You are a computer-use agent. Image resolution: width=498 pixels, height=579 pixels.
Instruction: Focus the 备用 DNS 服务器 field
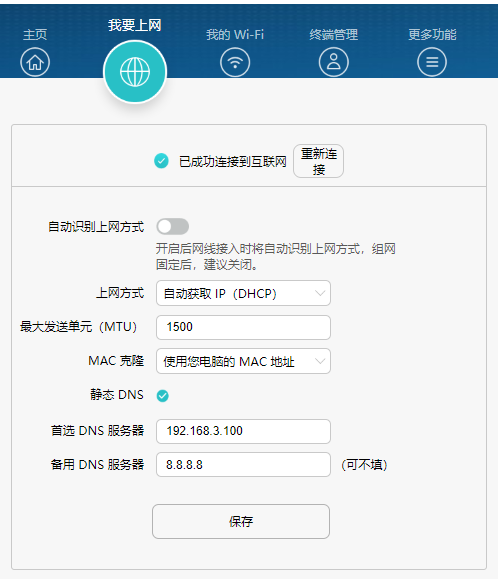[x=243, y=465]
